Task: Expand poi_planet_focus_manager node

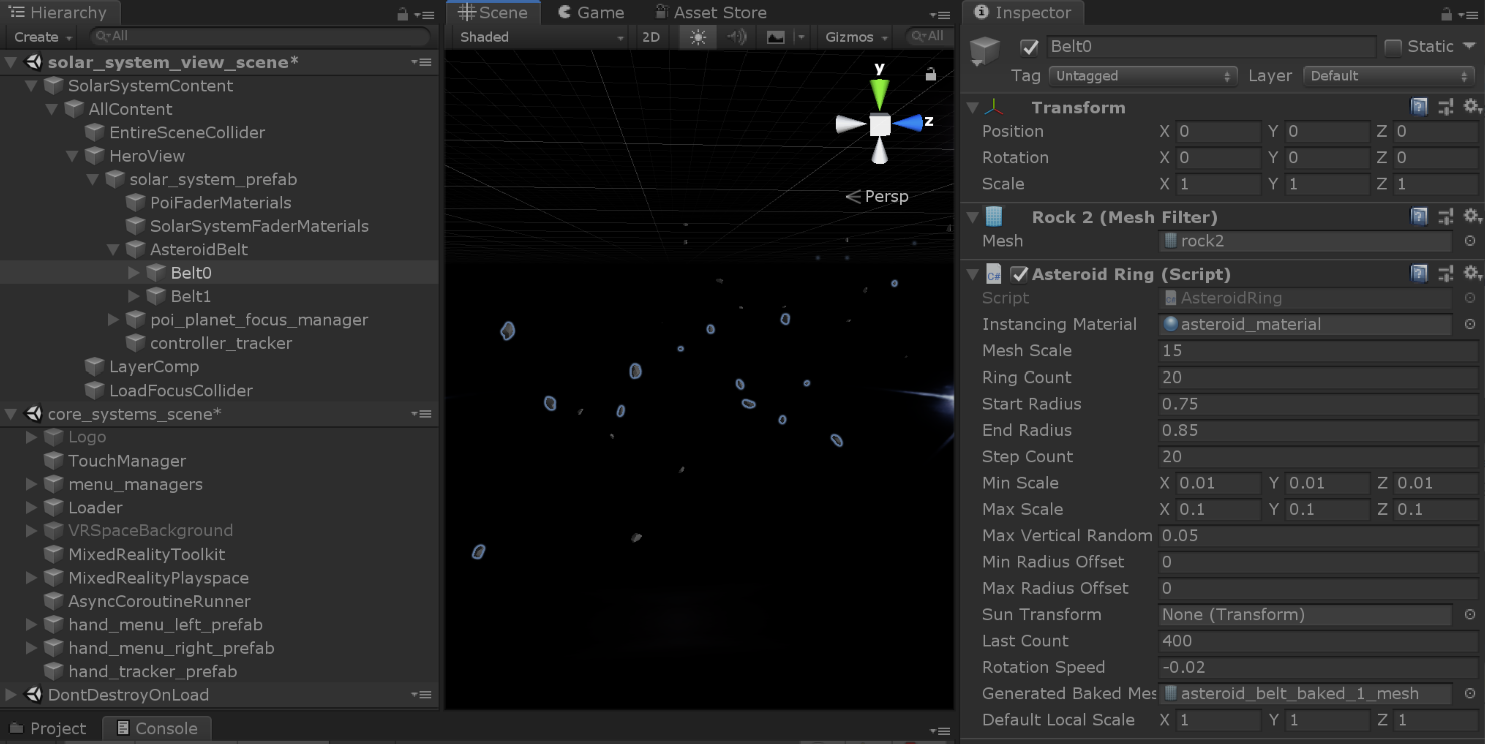Action: [x=114, y=319]
